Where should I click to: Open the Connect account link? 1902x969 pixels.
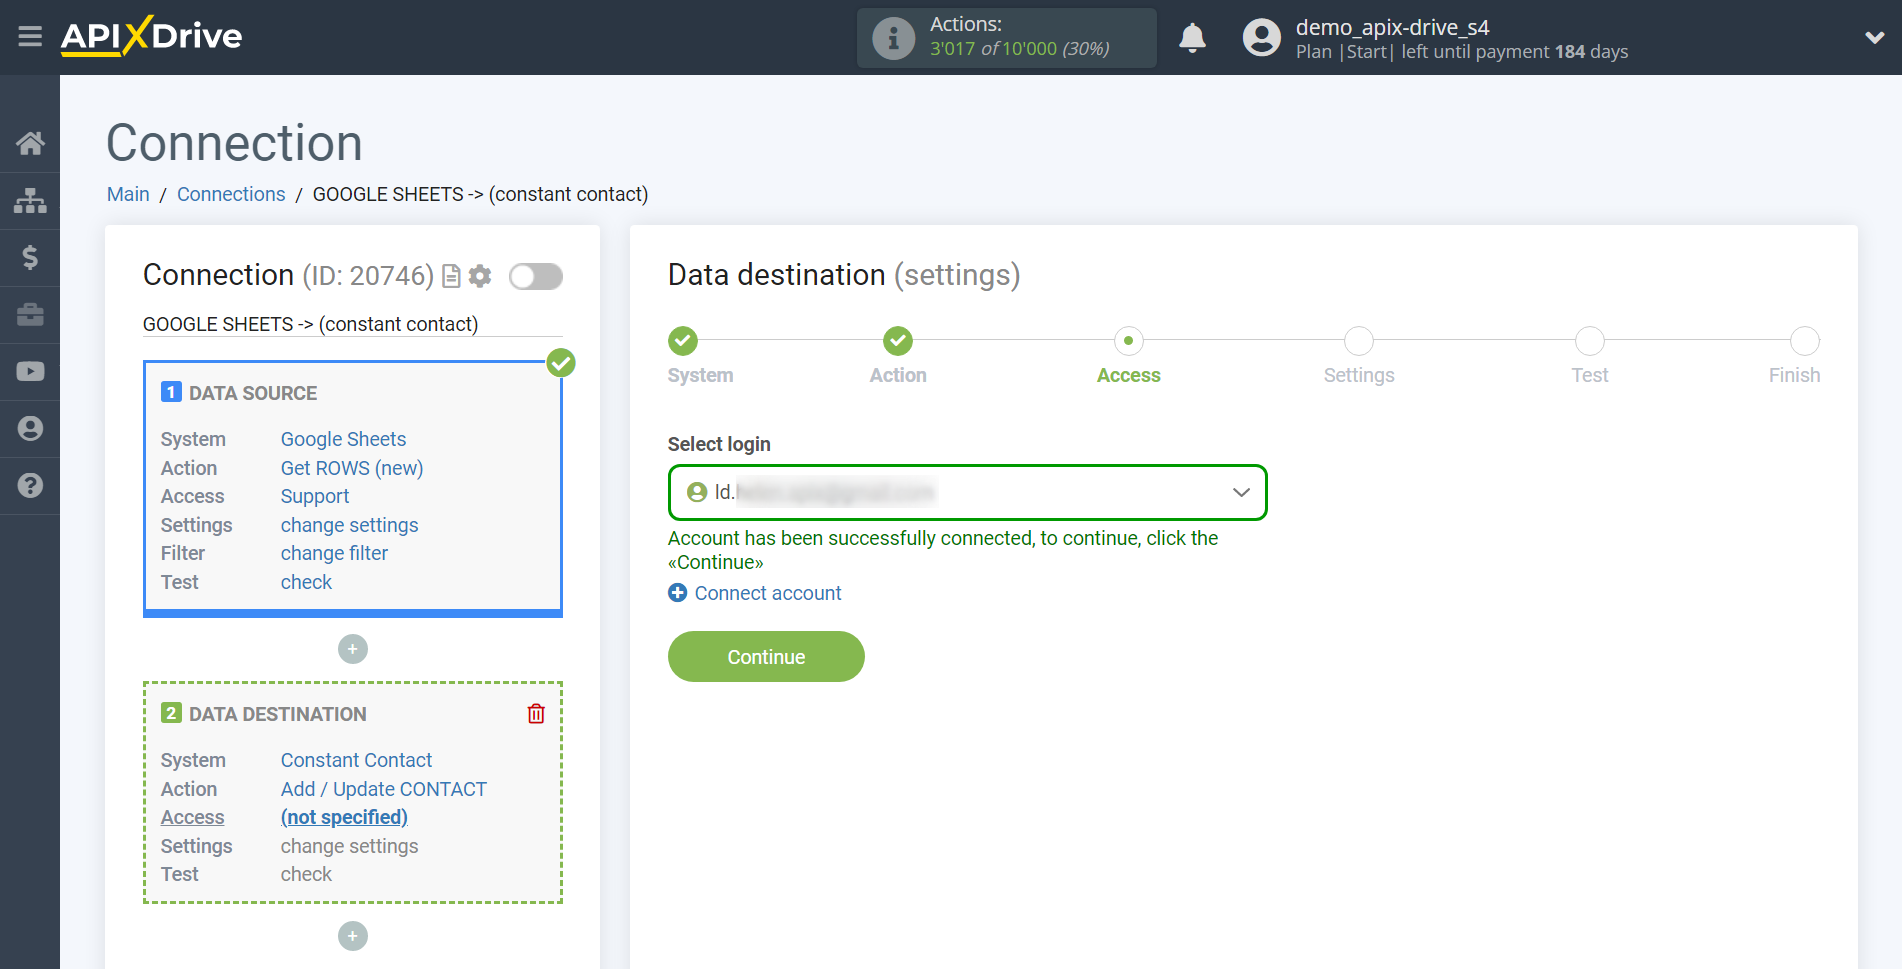(768, 593)
